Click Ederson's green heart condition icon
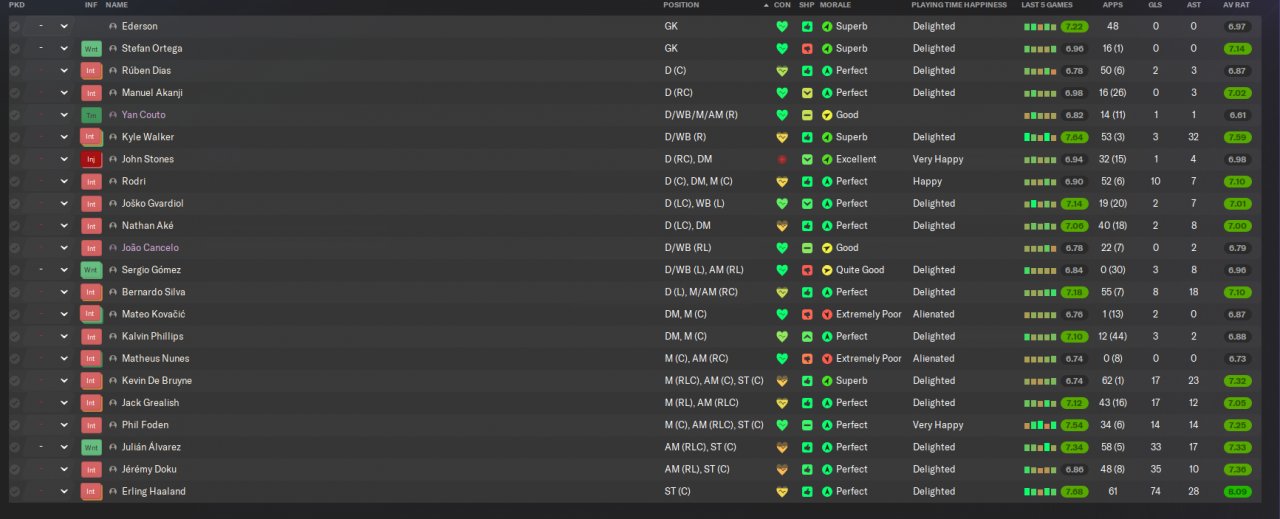 [x=782, y=26]
